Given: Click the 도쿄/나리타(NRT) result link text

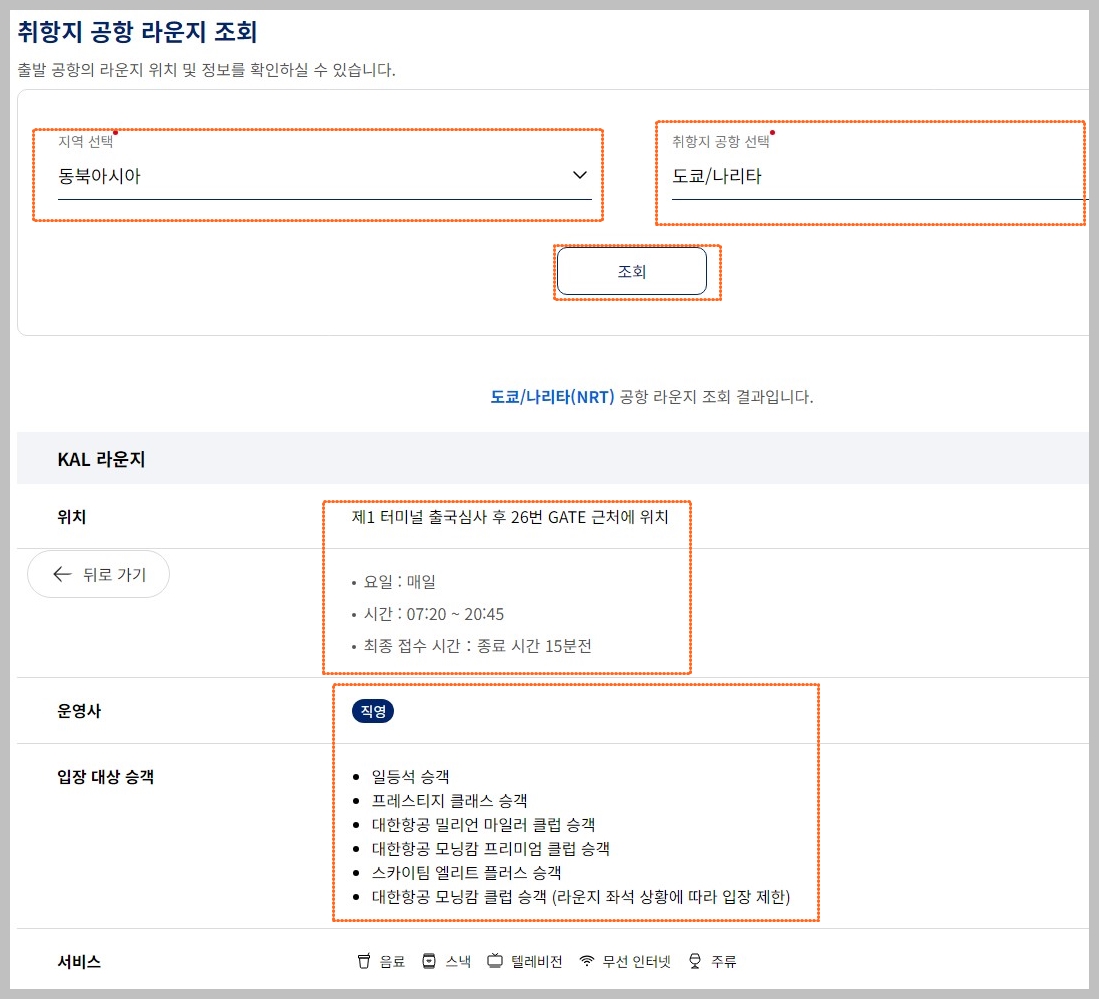Looking at the screenshot, I should 552,397.
